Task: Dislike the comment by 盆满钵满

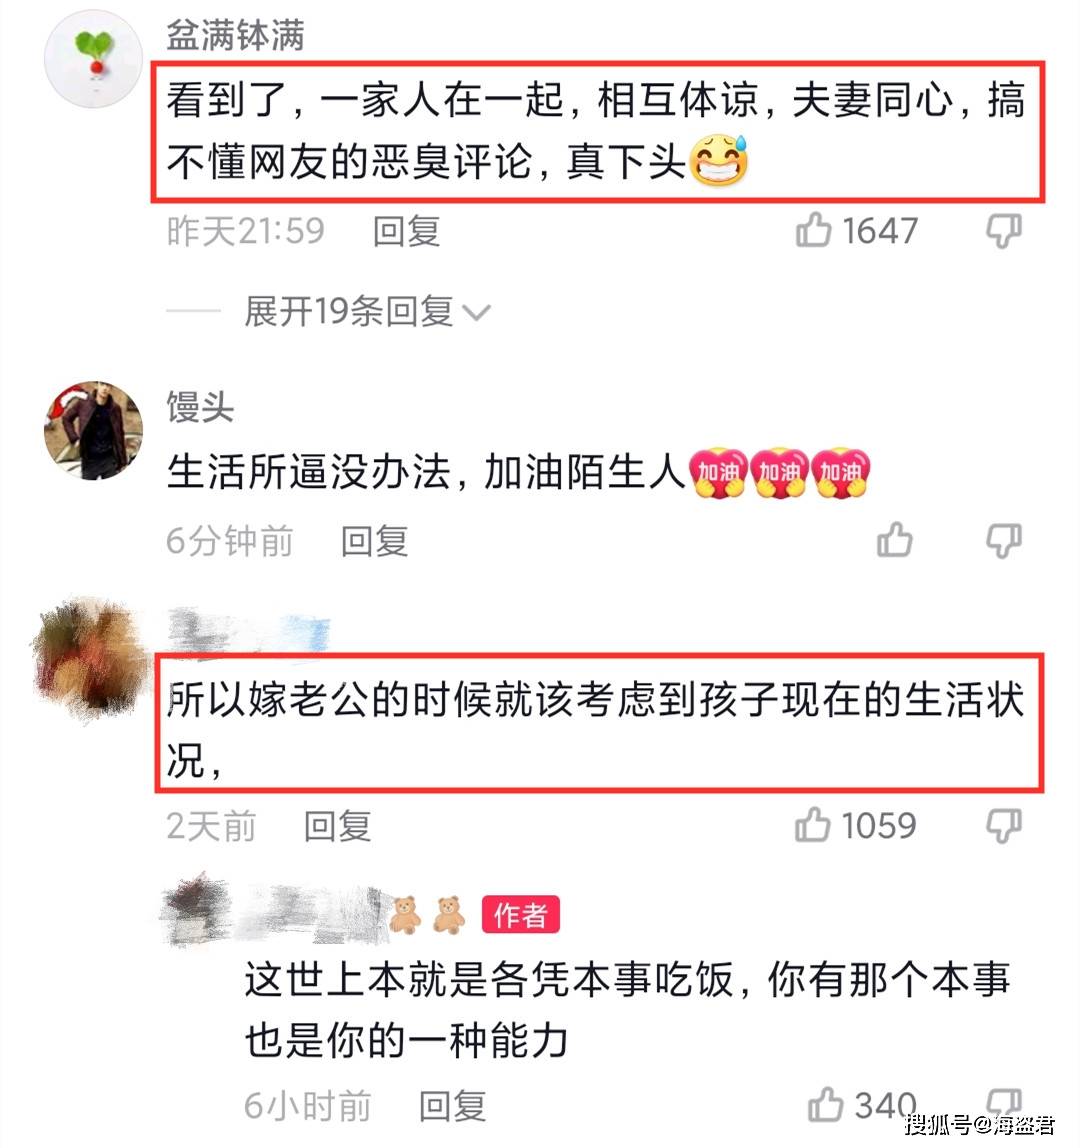Action: [1003, 231]
